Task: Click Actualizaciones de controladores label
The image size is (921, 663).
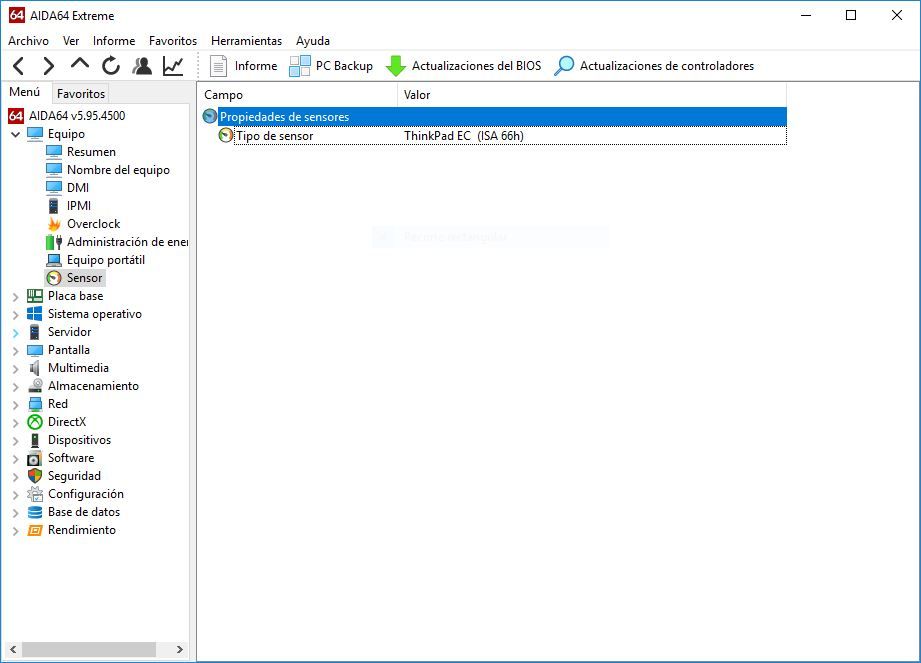Action: (x=667, y=66)
